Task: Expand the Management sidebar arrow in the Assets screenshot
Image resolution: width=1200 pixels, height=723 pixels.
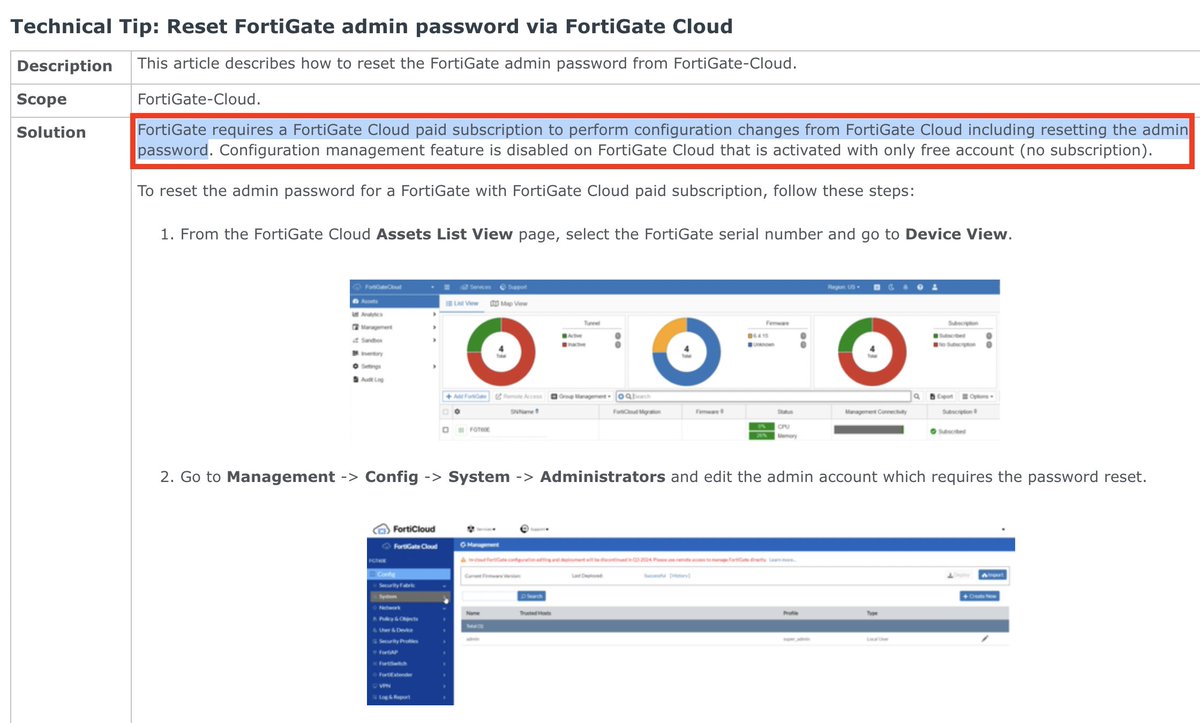Action: click(x=435, y=327)
